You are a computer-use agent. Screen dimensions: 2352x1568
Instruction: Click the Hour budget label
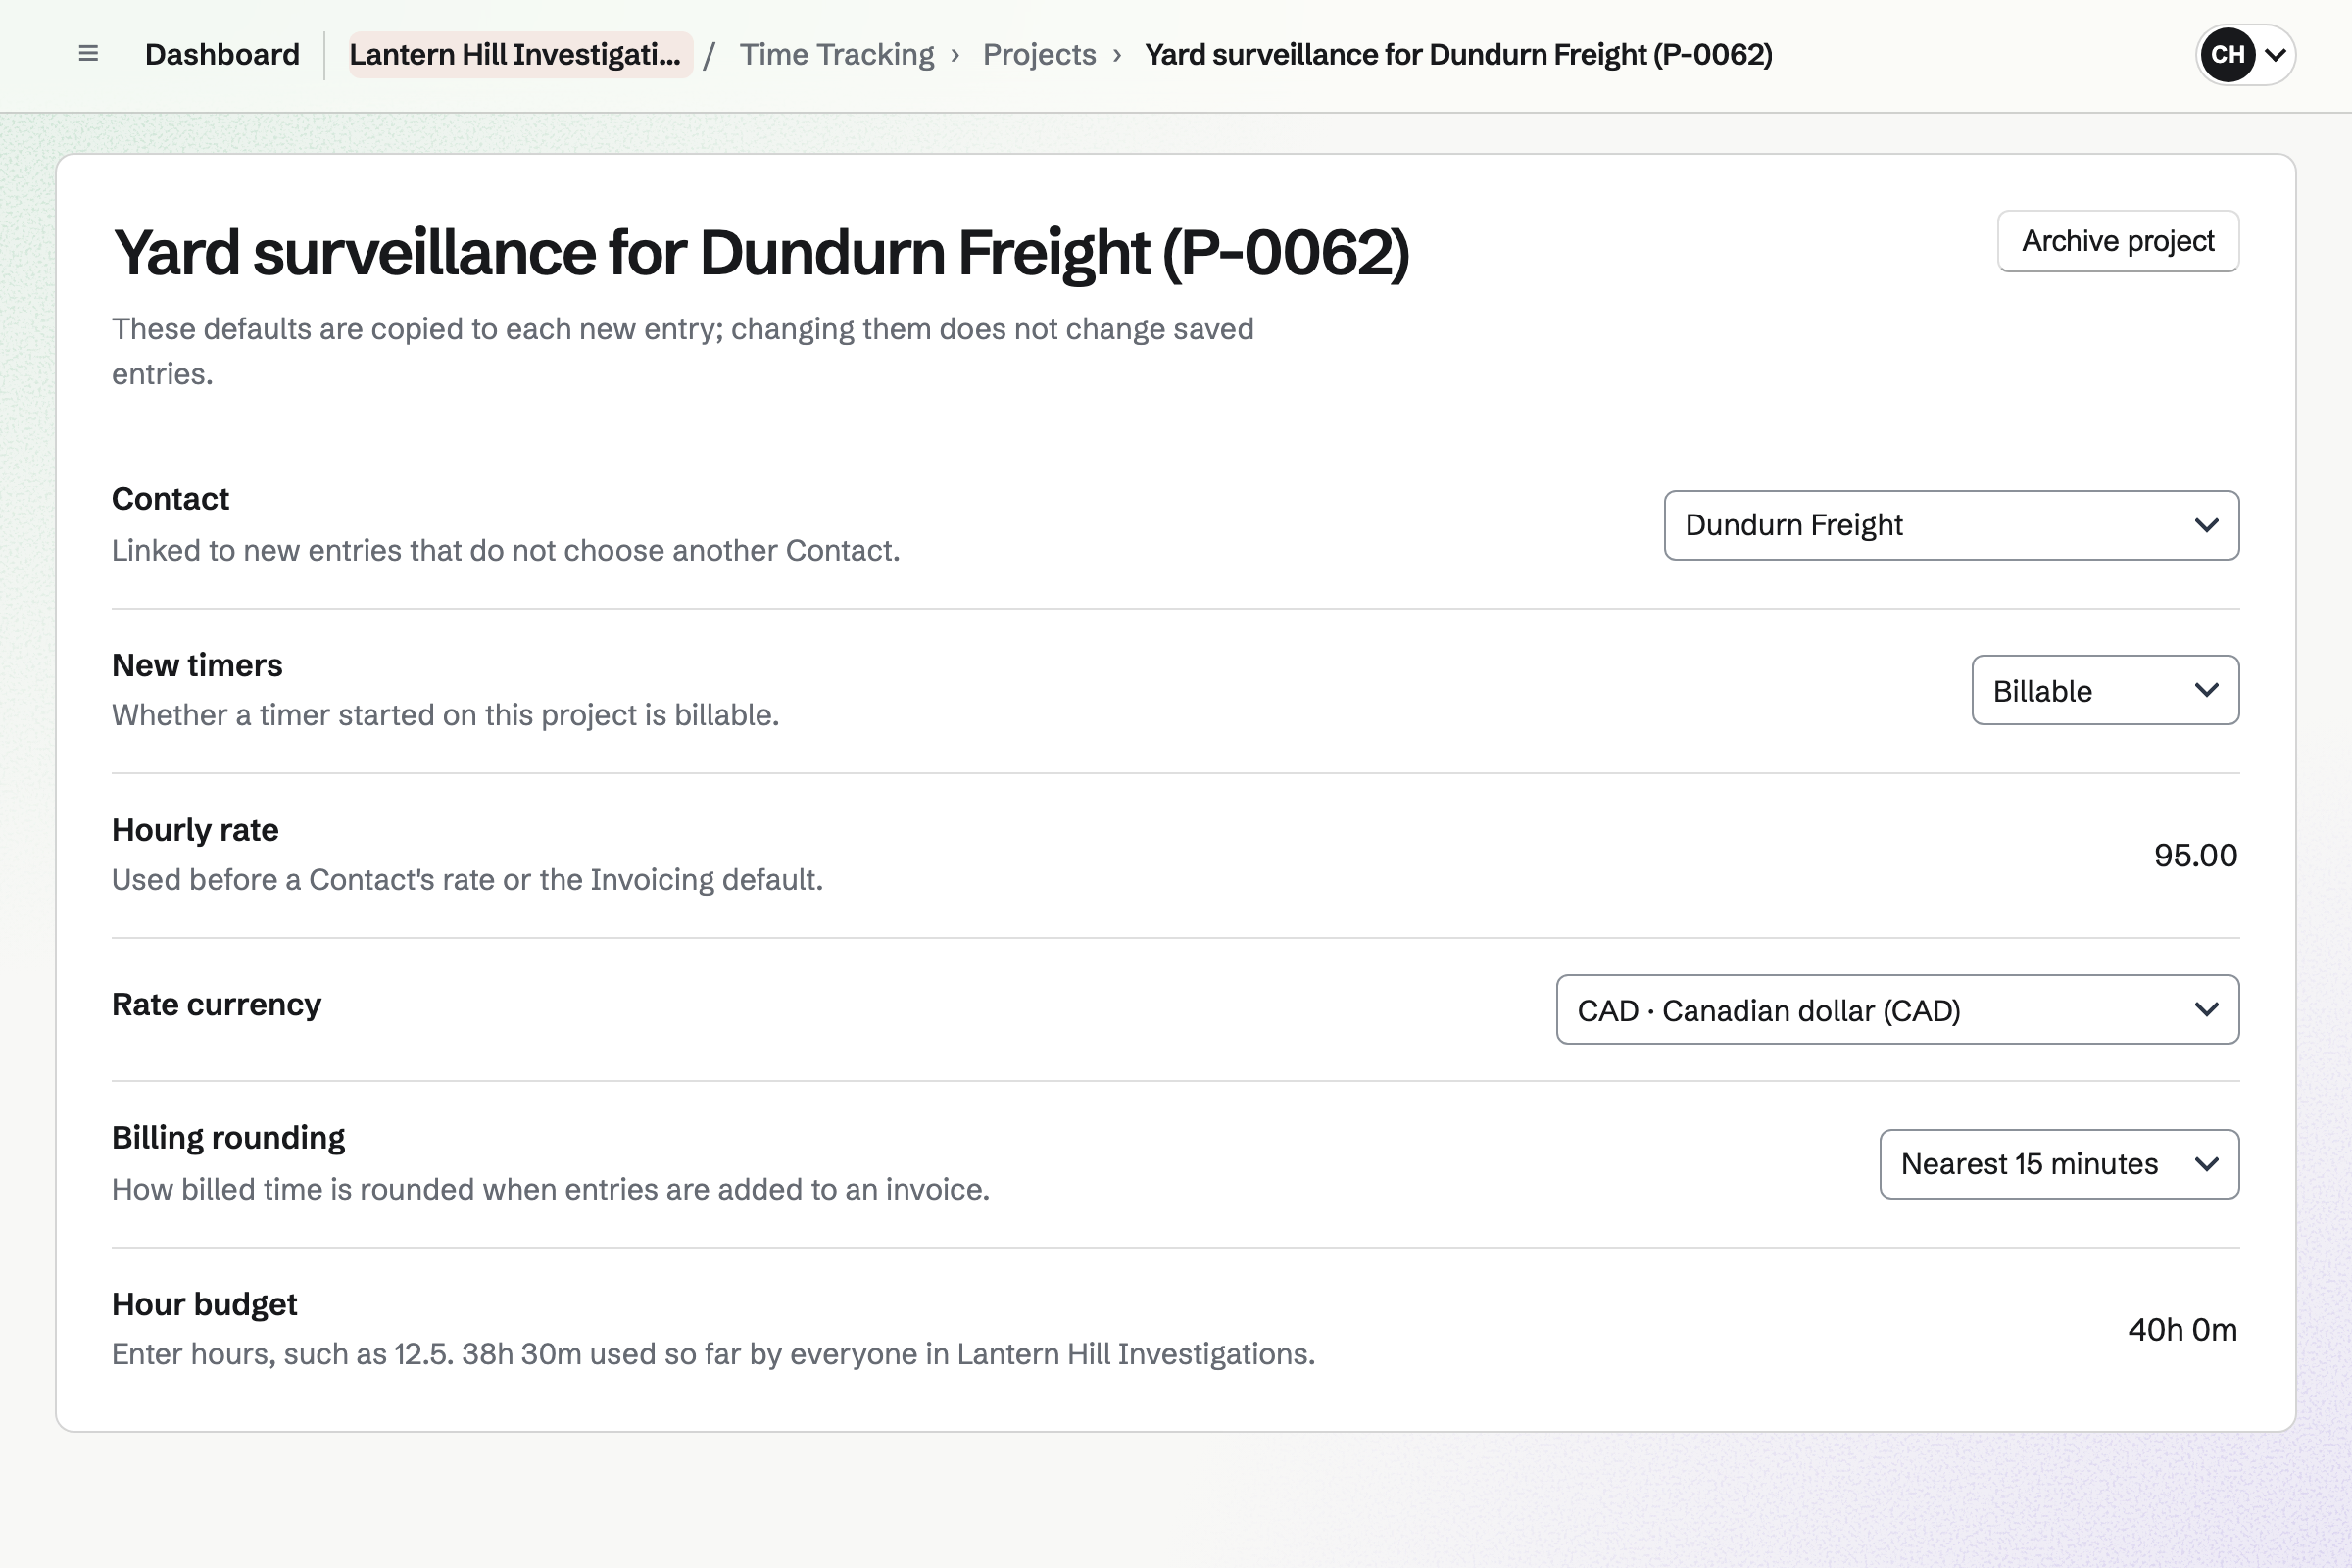click(204, 1304)
